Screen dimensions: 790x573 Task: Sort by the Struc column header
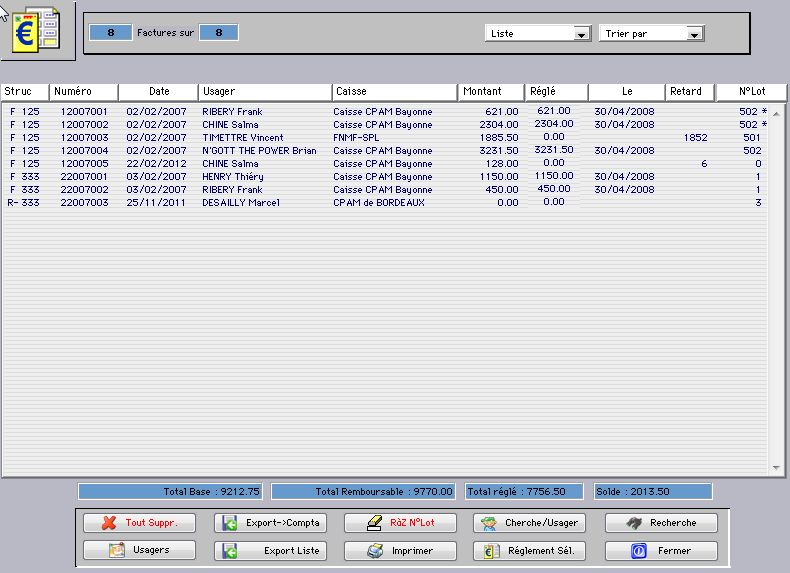pos(25,92)
